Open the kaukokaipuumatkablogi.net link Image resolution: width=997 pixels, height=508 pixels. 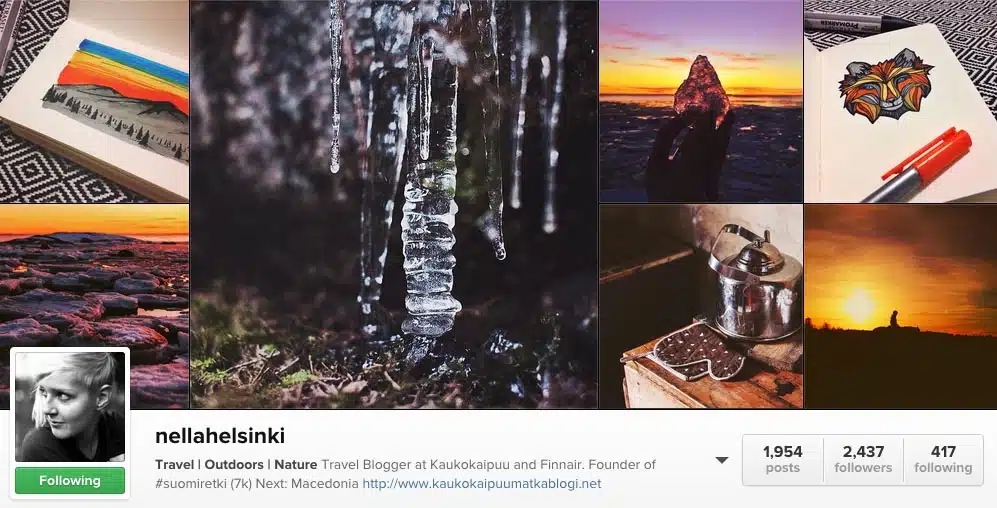(x=481, y=484)
